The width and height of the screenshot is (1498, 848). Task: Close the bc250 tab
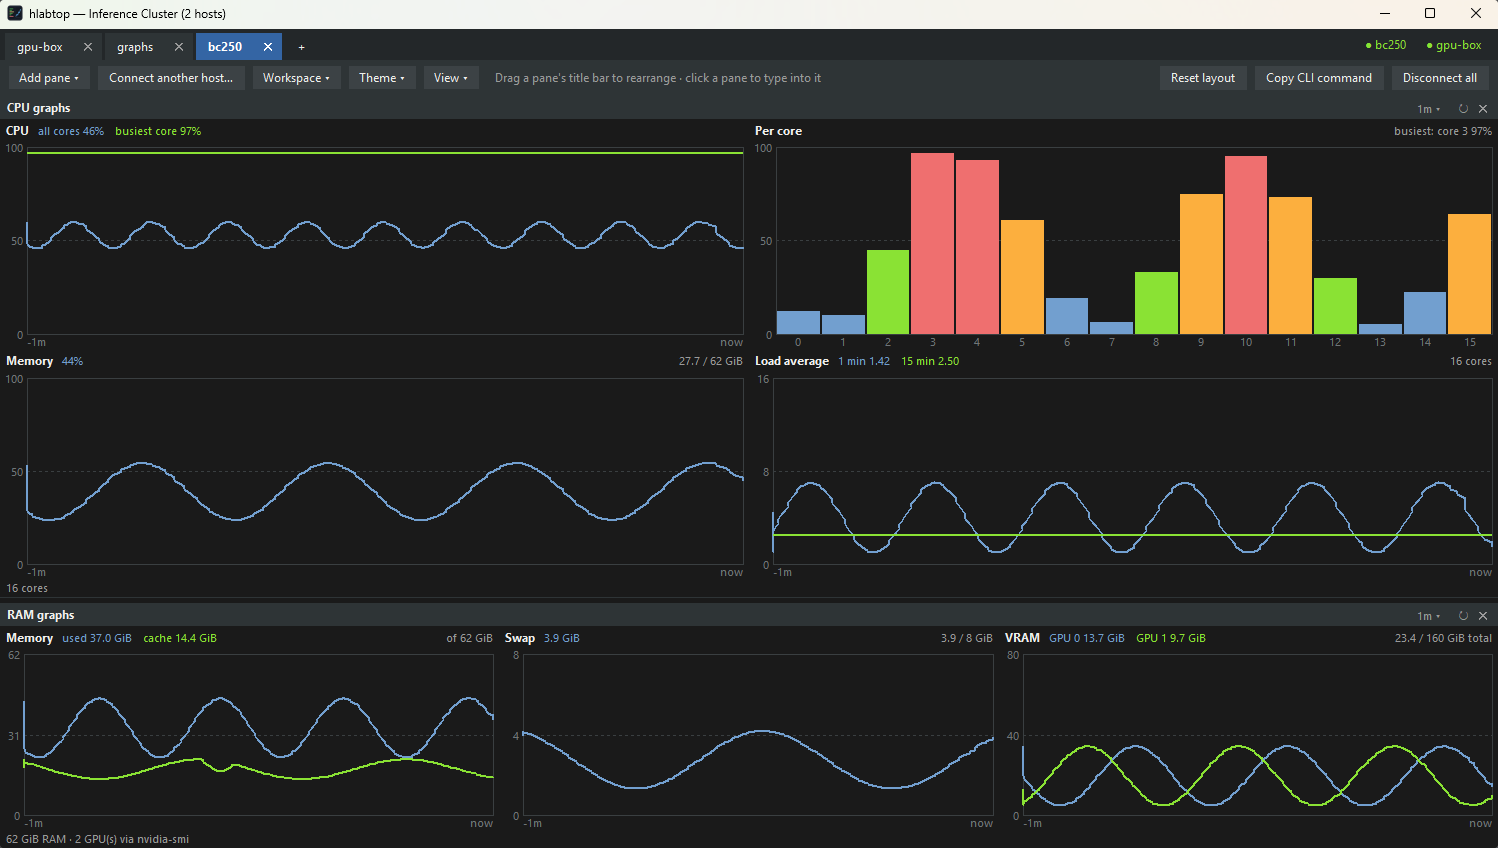tap(268, 47)
